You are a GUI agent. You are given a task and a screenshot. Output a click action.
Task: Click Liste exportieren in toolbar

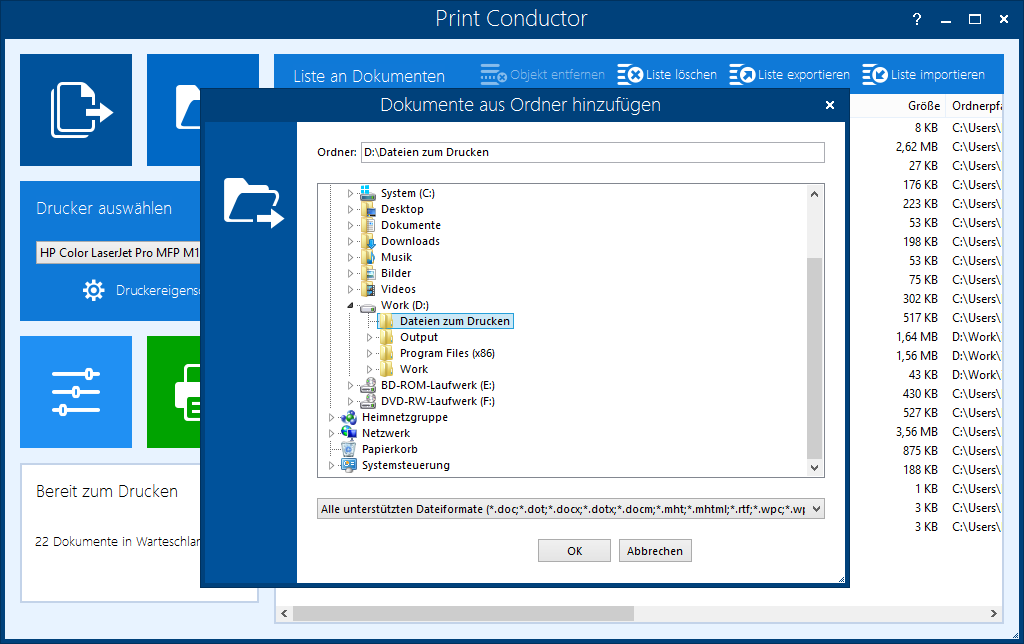[790, 75]
